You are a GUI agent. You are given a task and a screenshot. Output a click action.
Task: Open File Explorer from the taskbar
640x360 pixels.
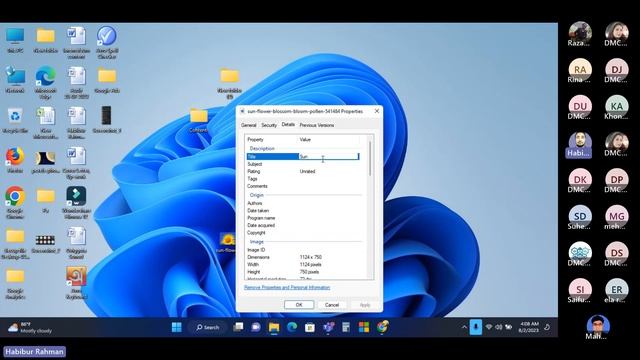274,327
